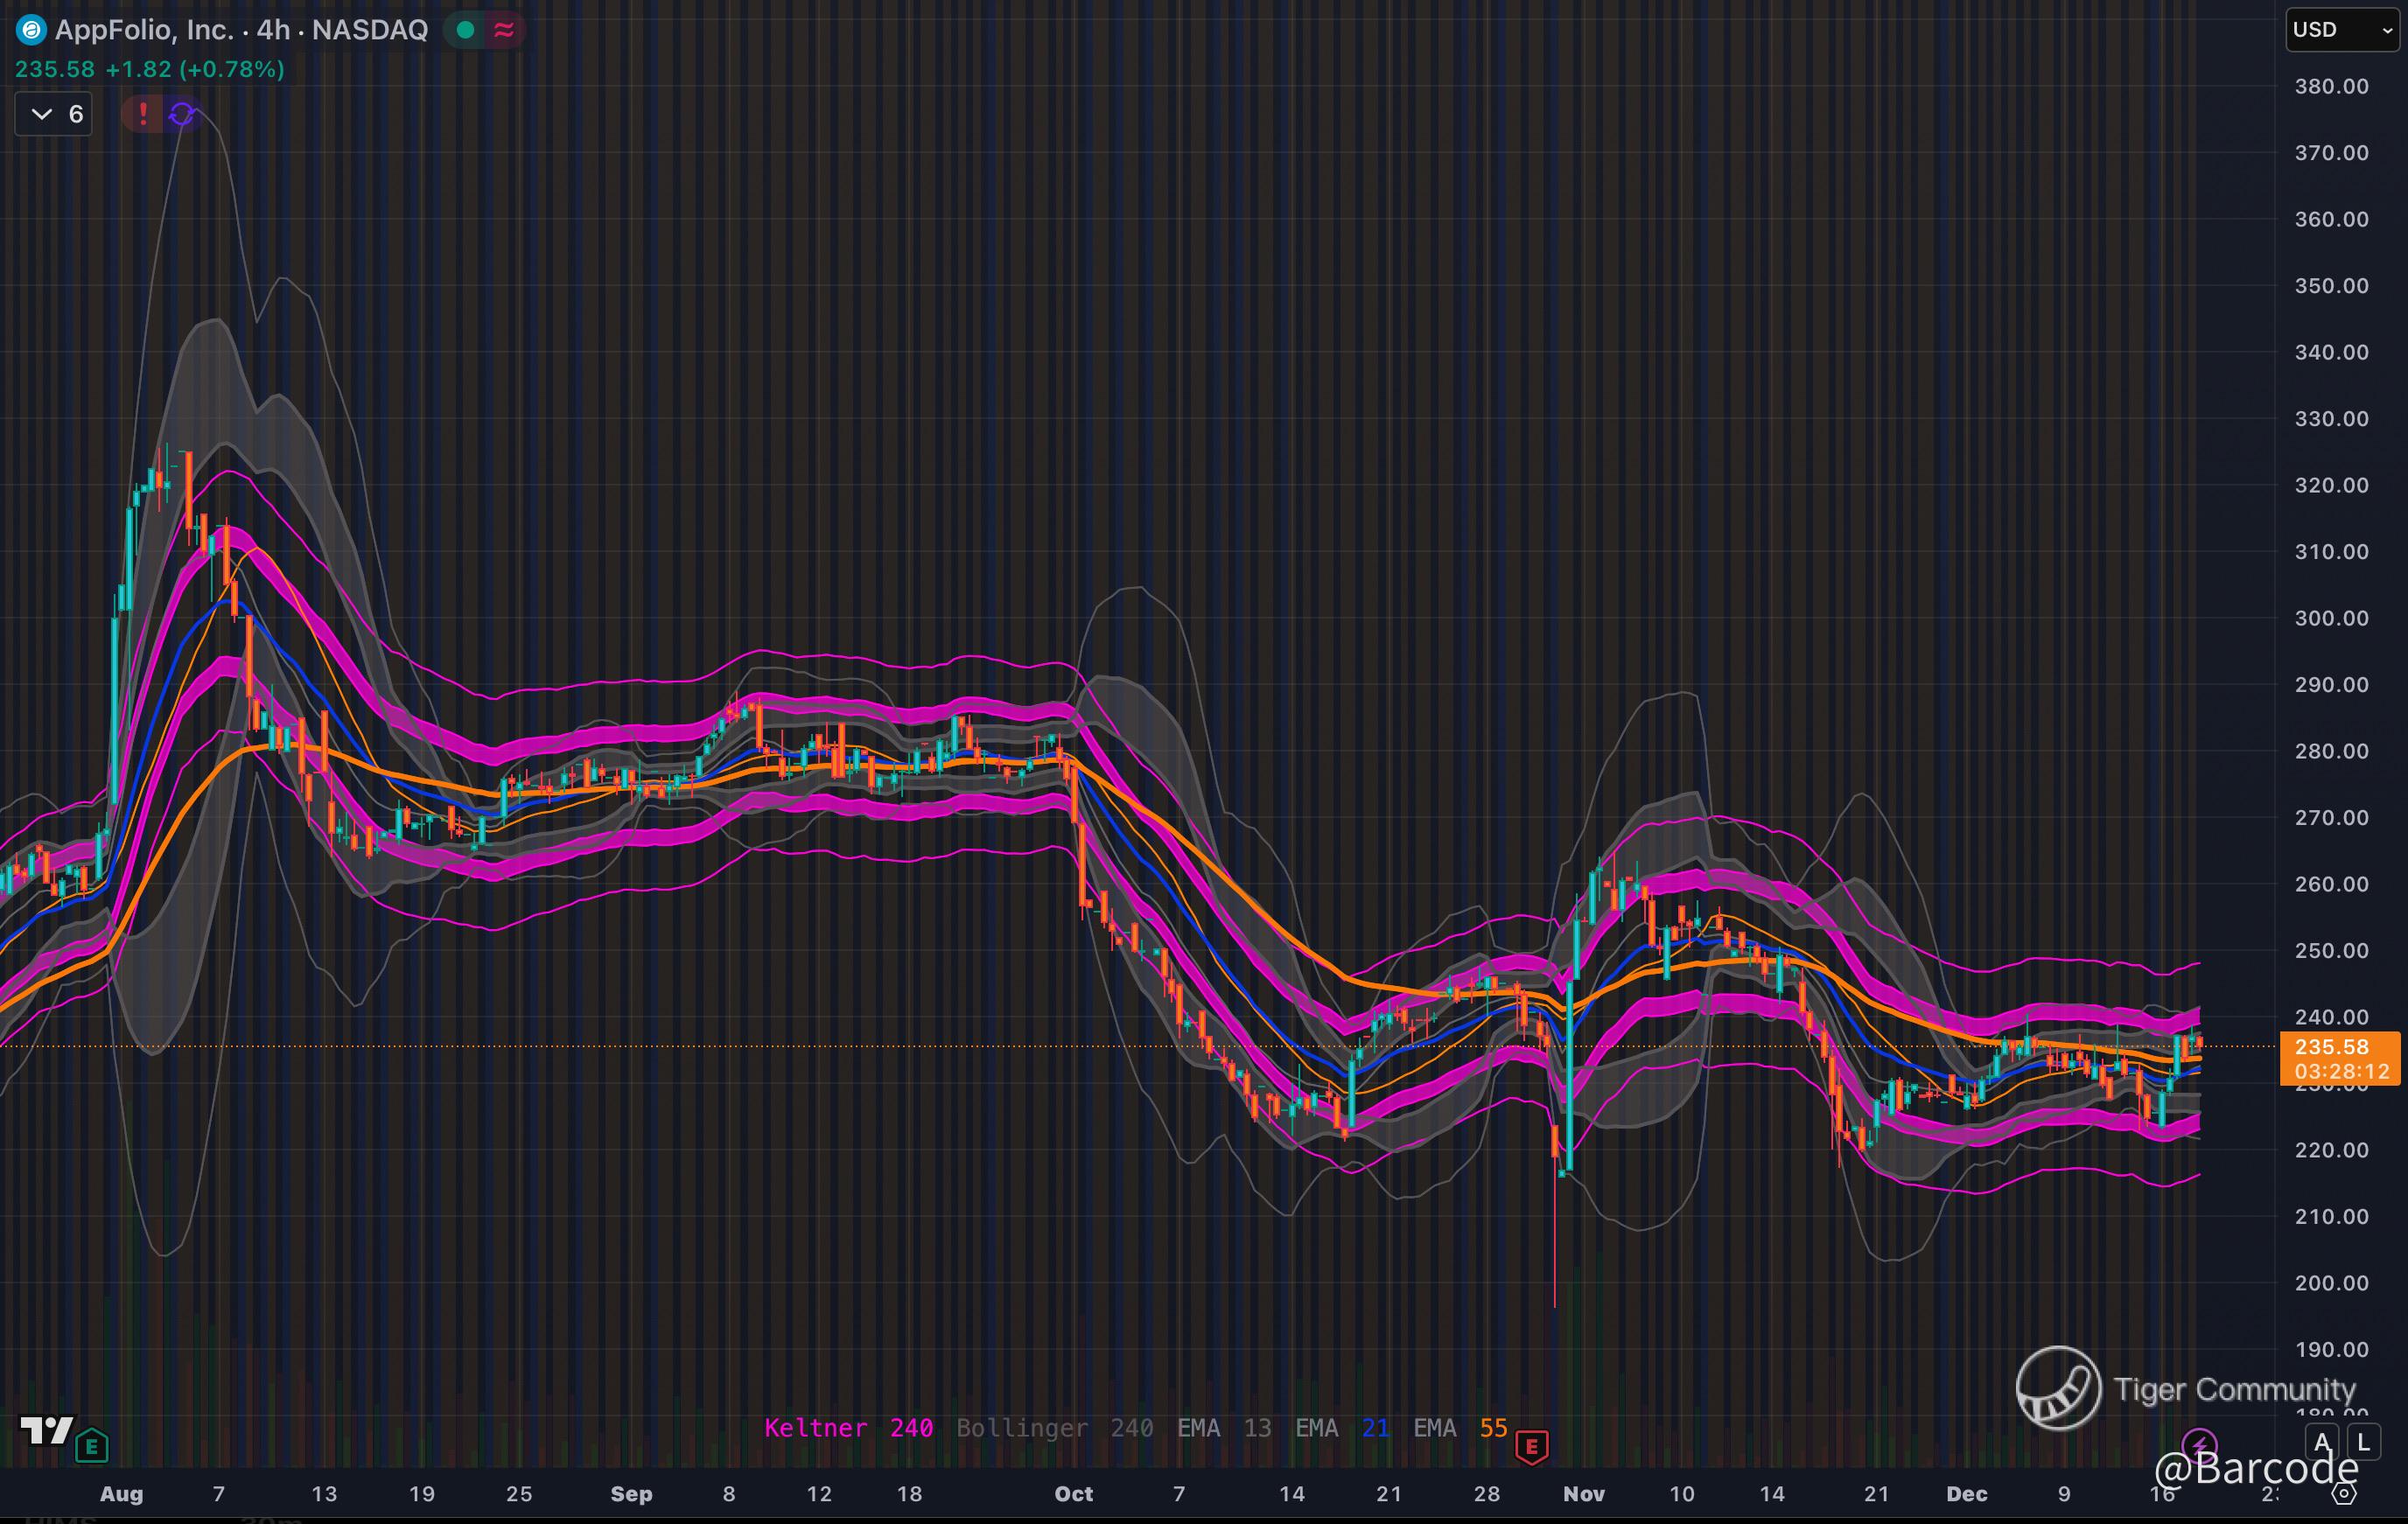Open the red earnings E marker

1531,1446
